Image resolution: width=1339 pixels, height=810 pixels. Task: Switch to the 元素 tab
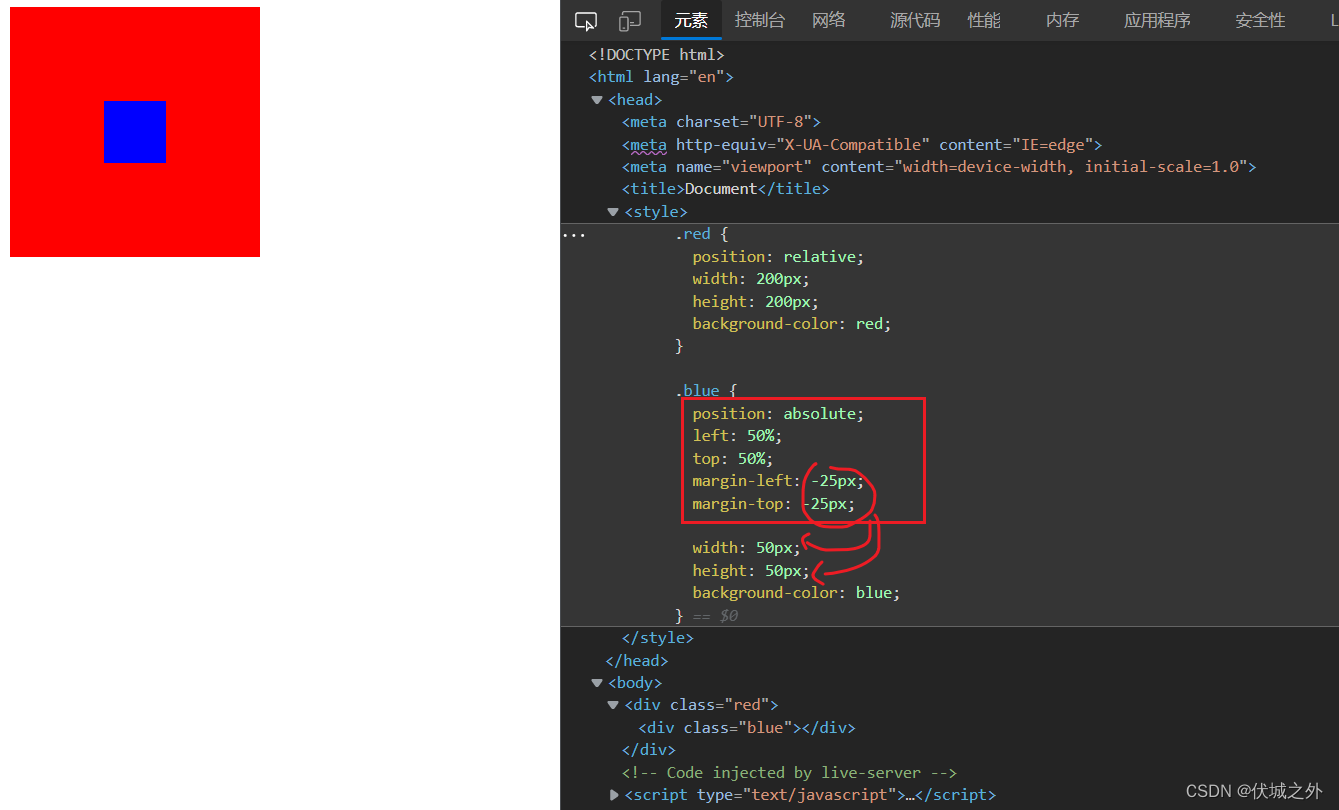point(691,20)
